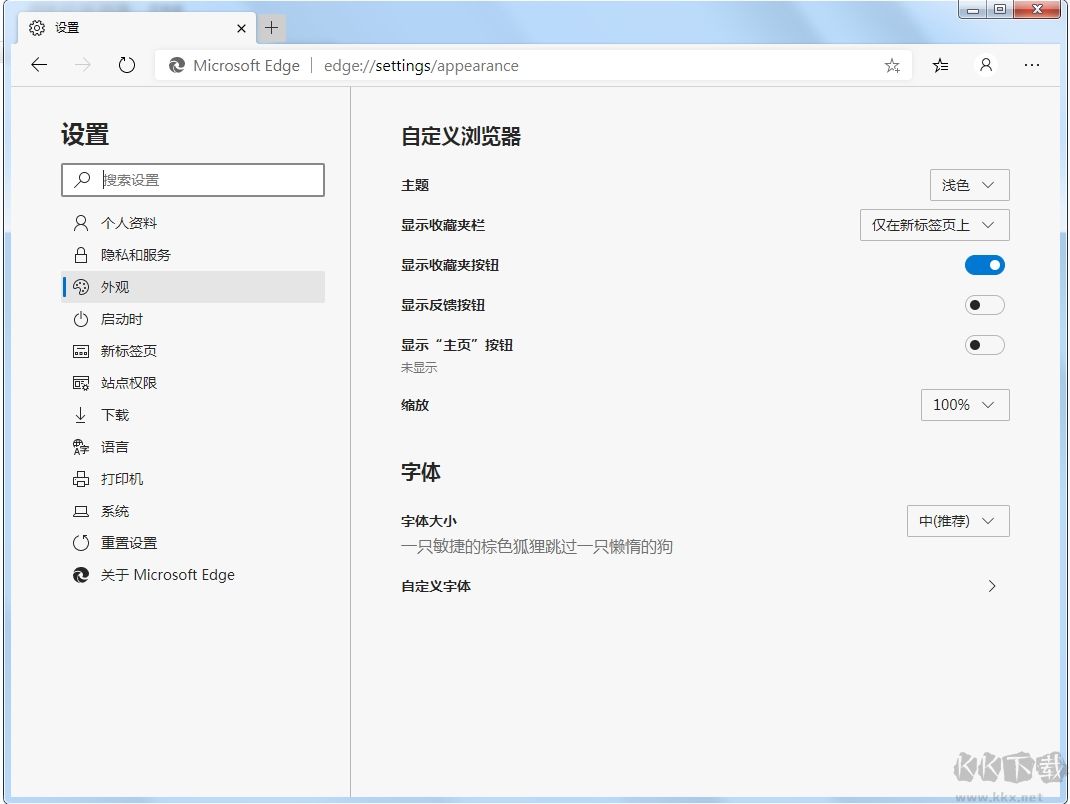
Task: Disable the 显示收藏夹按钮 toggle
Action: pos(984,265)
